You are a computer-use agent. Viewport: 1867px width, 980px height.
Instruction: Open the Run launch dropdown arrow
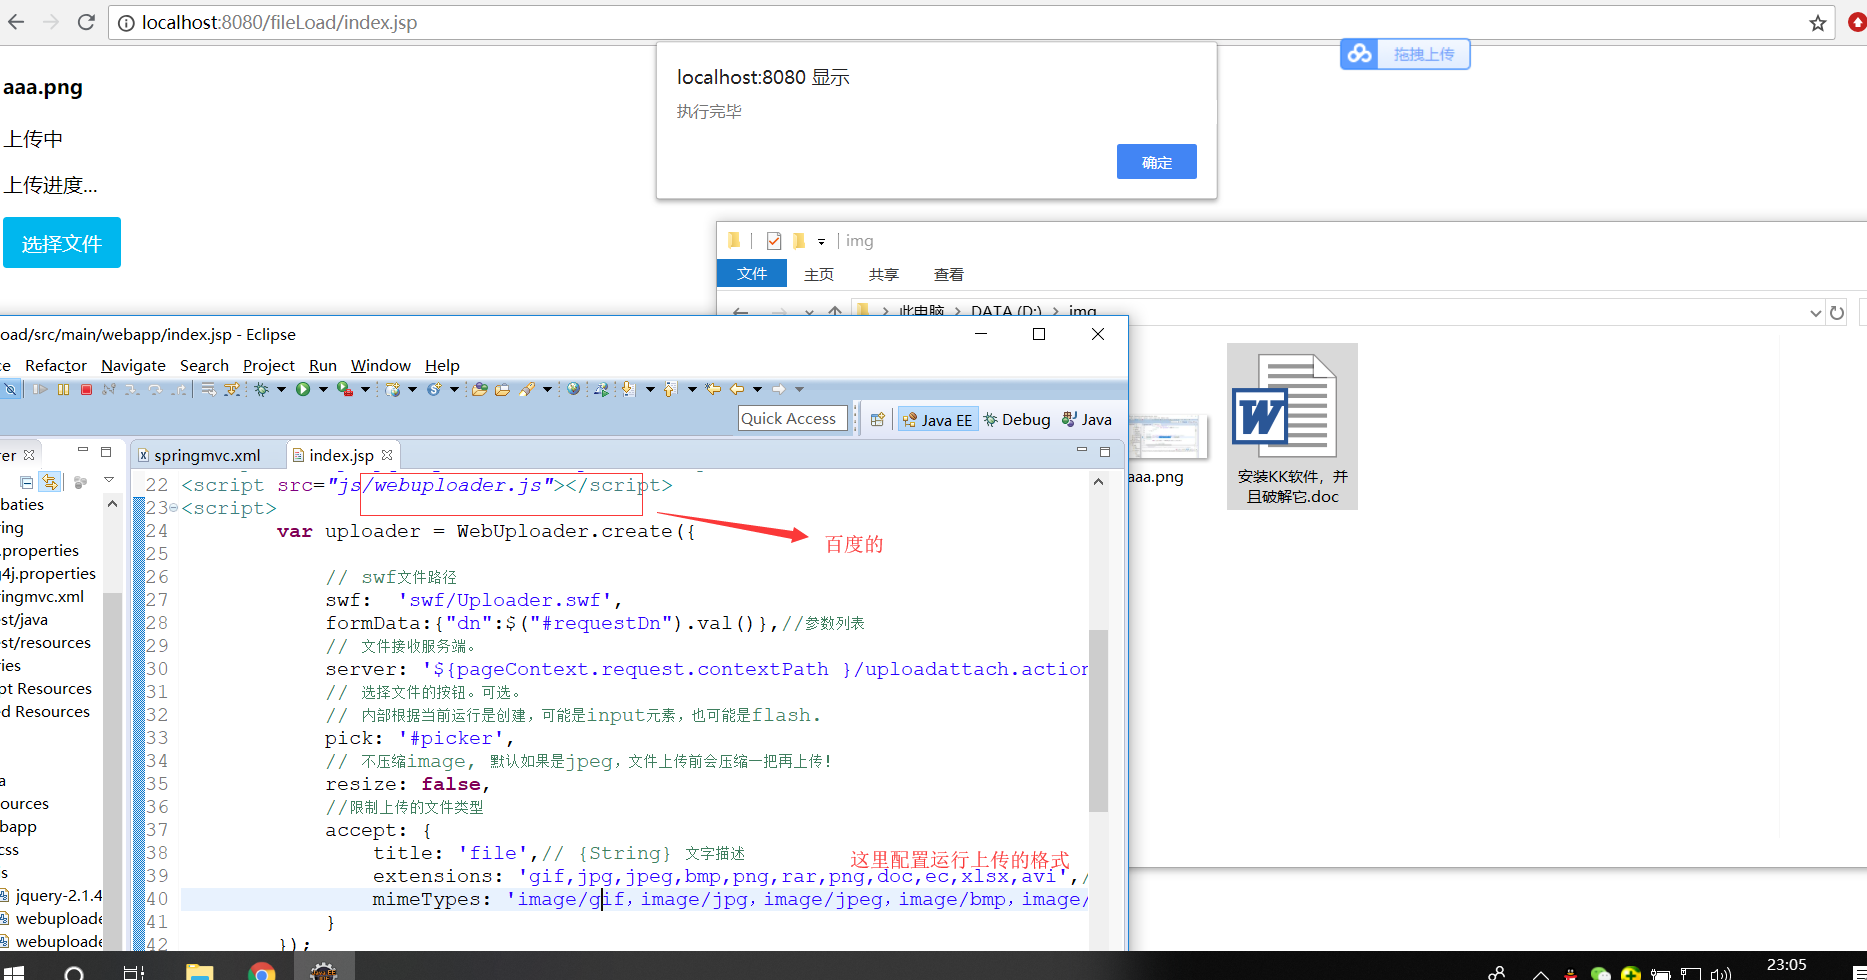pos(323,389)
